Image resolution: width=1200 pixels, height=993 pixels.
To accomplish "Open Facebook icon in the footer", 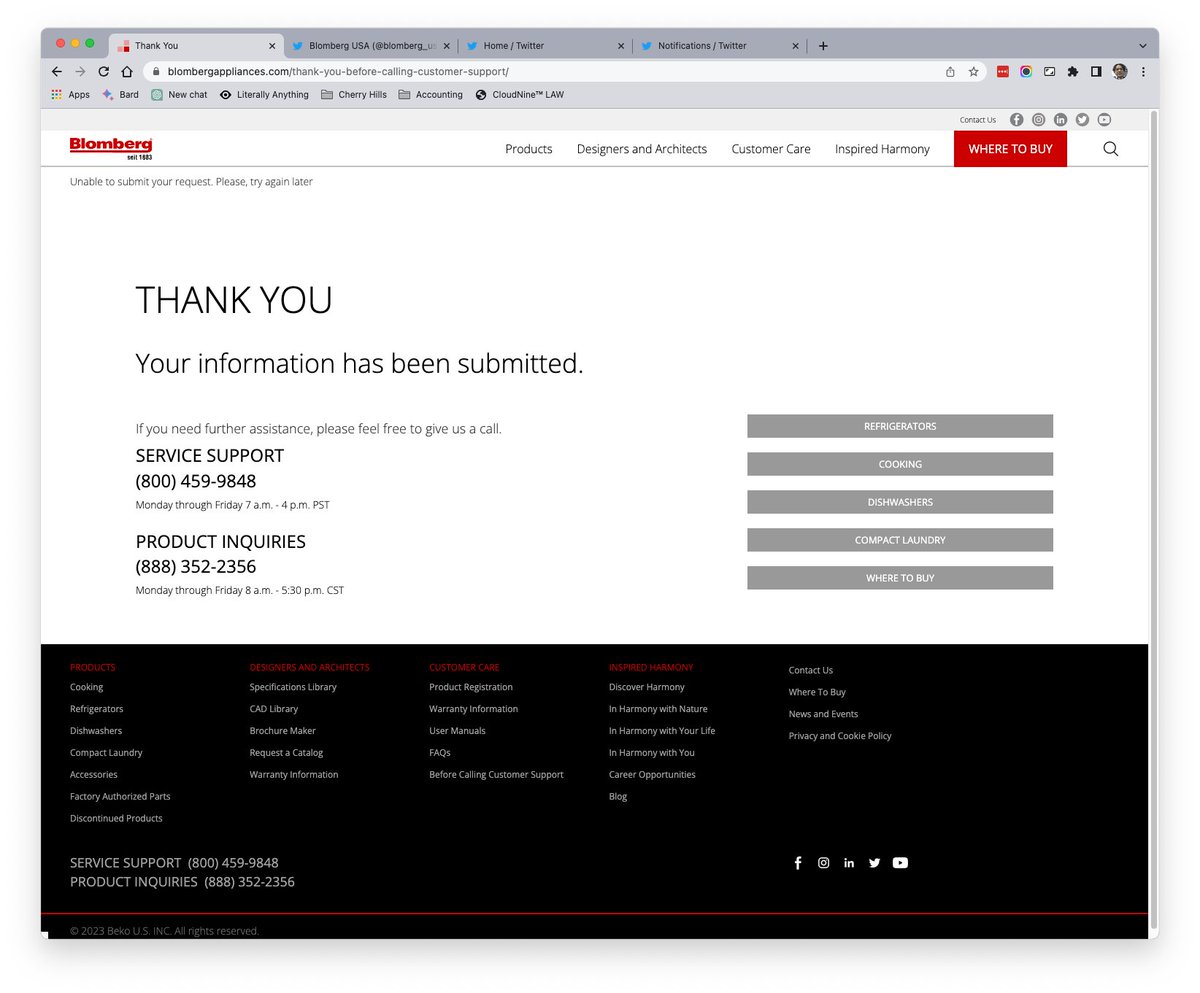I will (798, 863).
